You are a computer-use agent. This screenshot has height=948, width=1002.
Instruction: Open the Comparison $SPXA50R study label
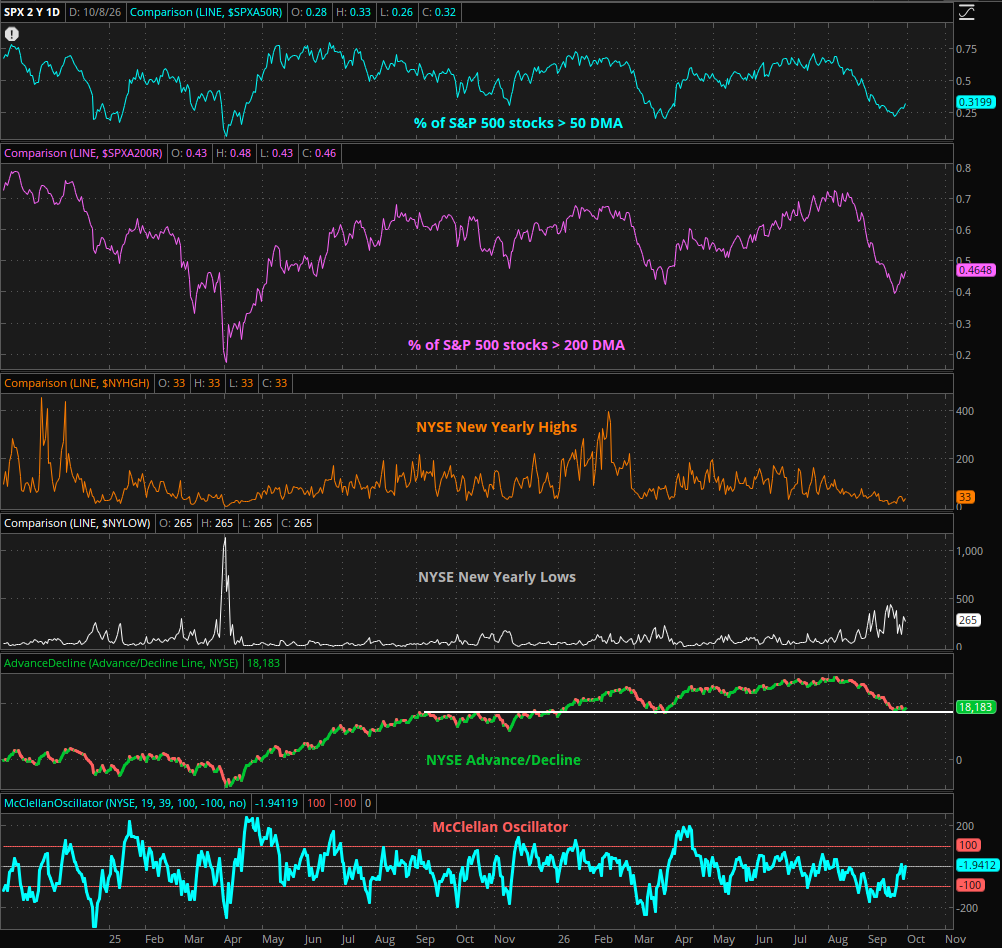pyautogui.click(x=206, y=12)
